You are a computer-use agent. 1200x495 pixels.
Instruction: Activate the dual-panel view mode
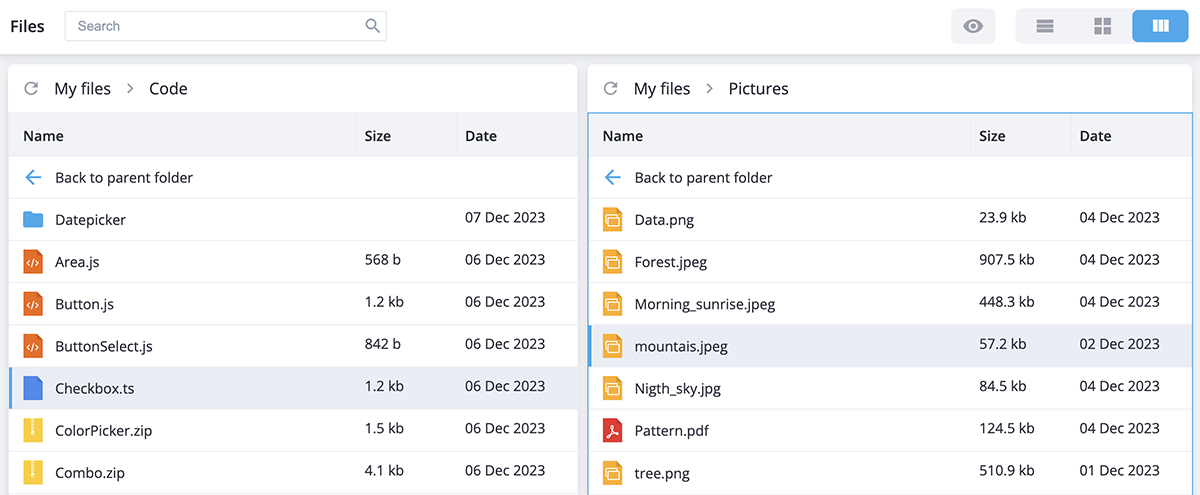click(x=1160, y=26)
